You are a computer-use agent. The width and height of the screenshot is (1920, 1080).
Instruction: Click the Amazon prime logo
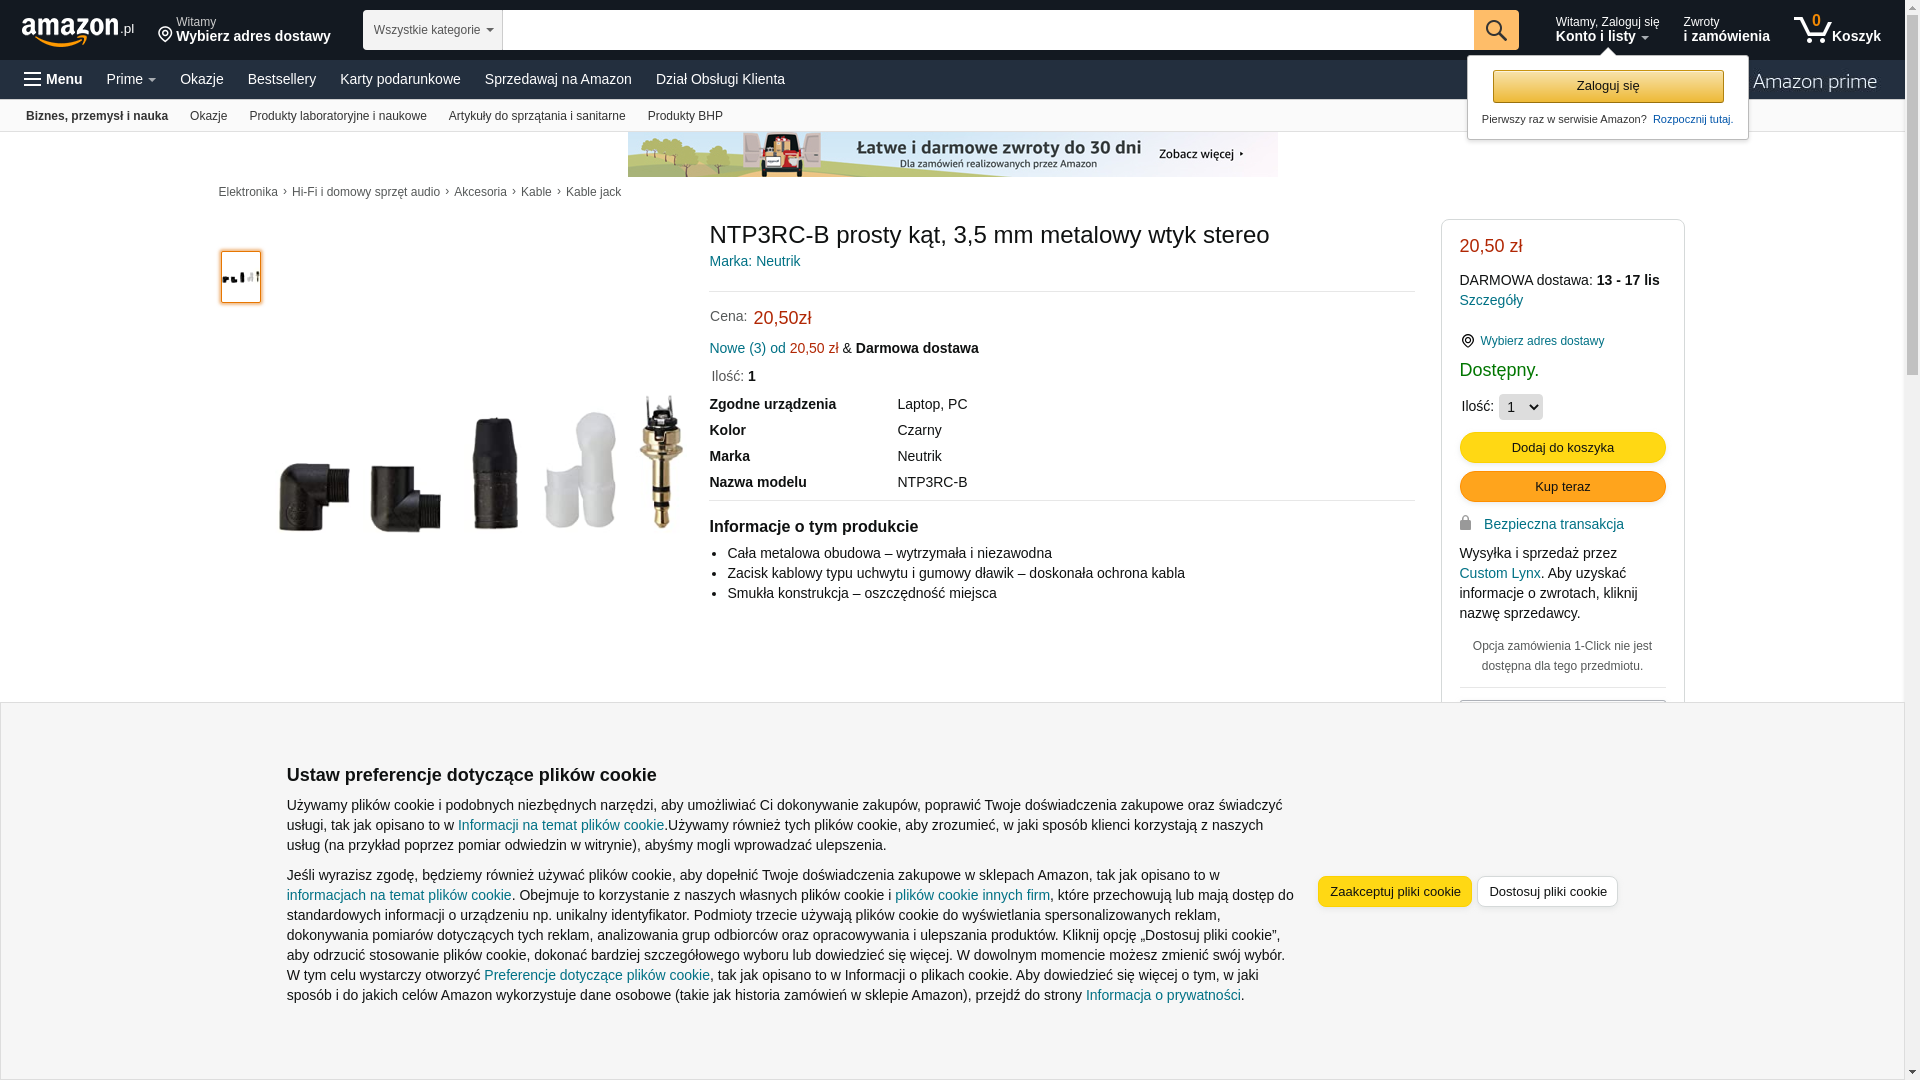(1814, 82)
